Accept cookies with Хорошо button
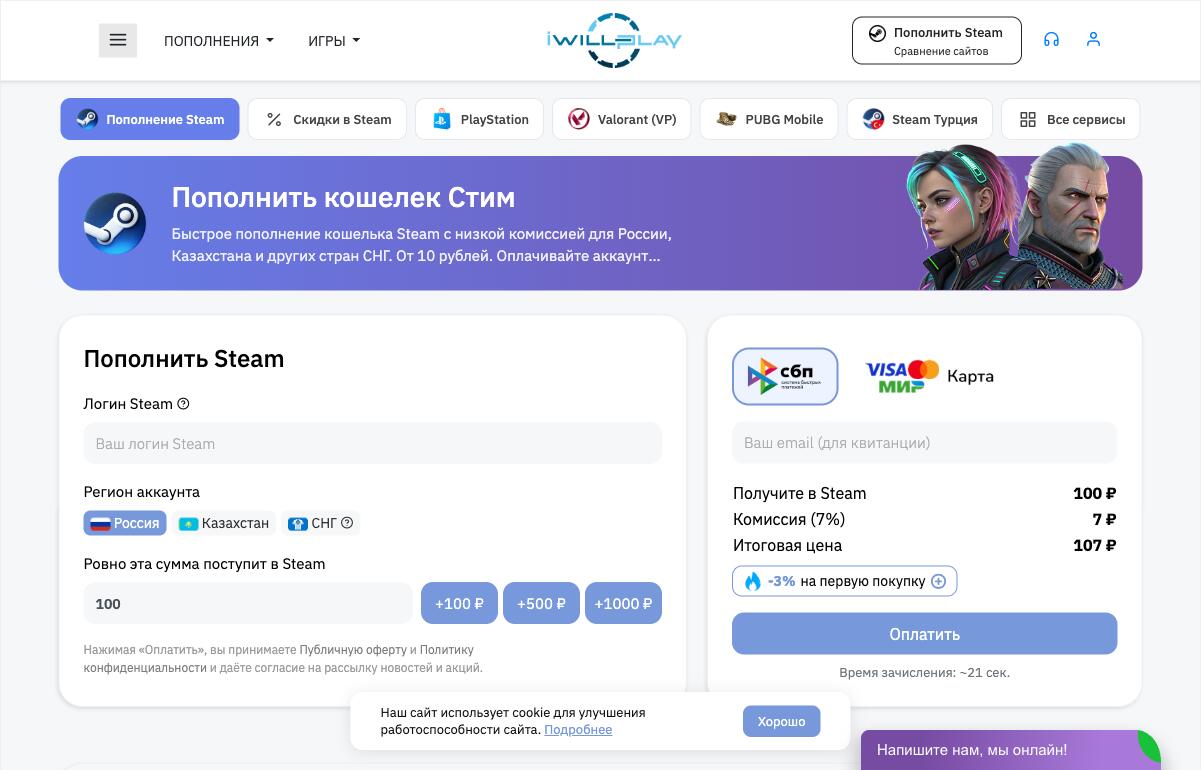Viewport: 1201px width, 770px height. [781, 721]
